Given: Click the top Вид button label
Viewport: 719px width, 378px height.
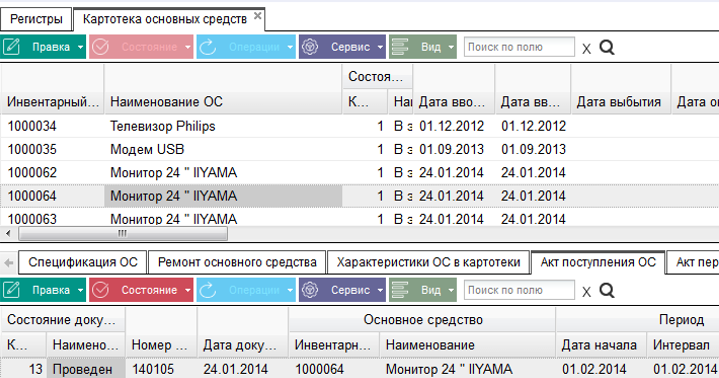Looking at the screenshot, I should (x=431, y=47).
